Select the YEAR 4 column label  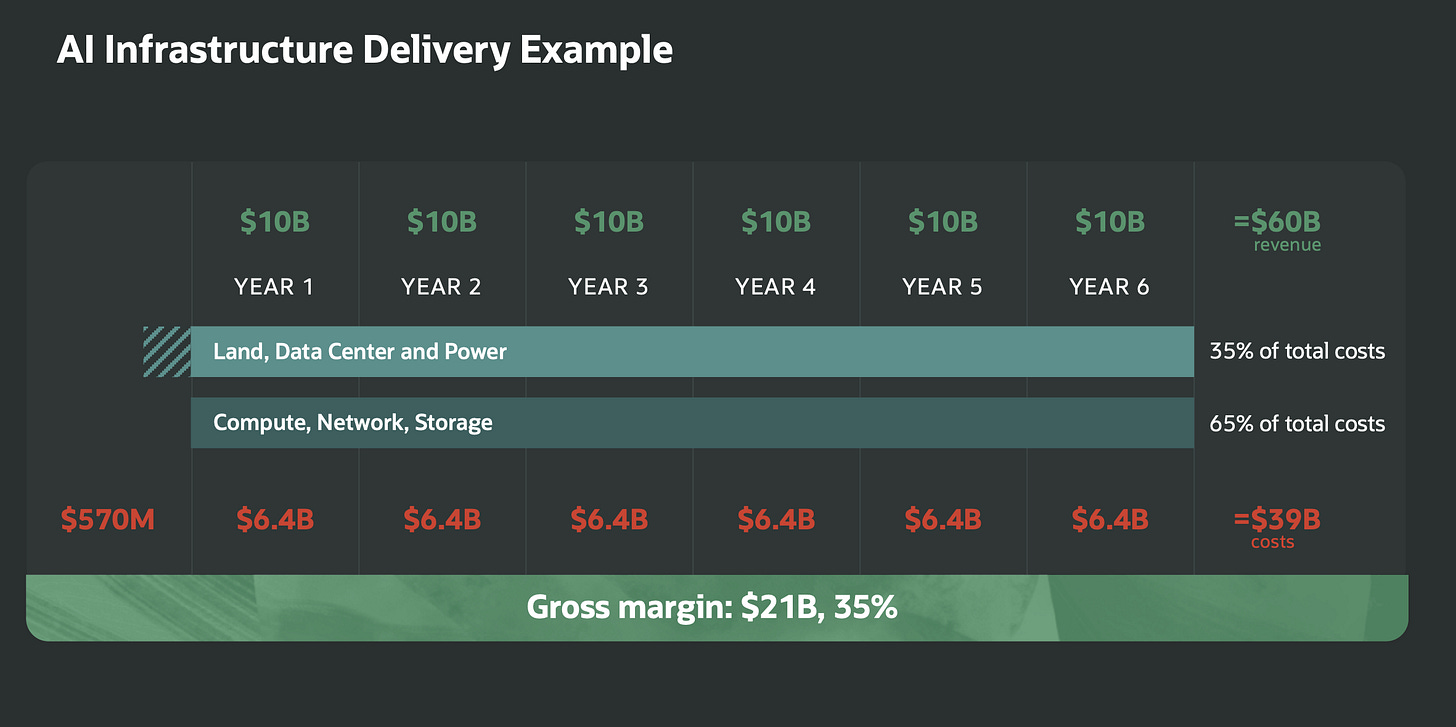coord(775,287)
